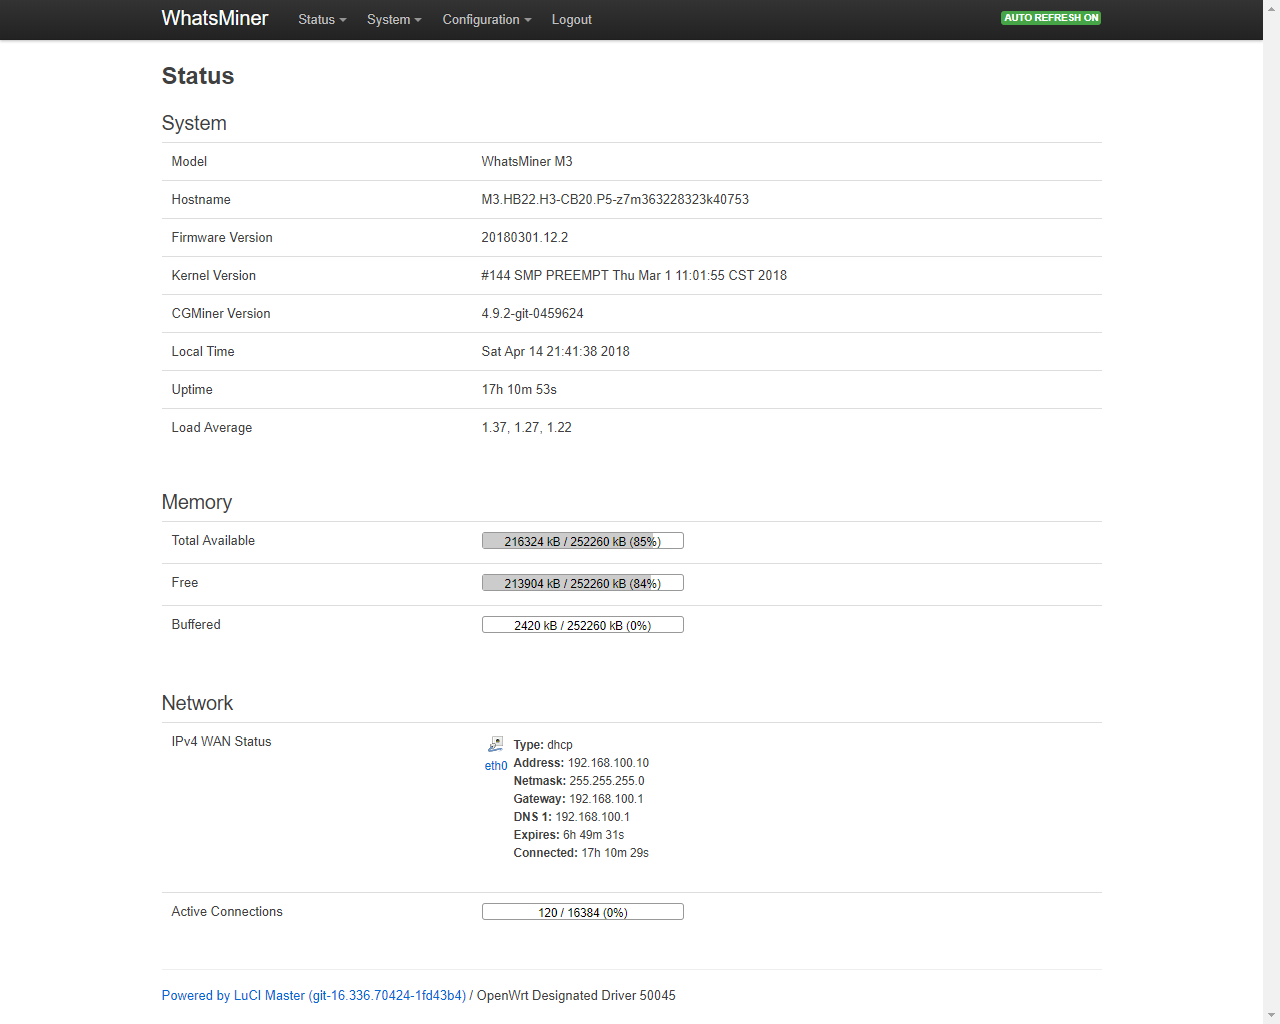The width and height of the screenshot is (1280, 1024).
Task: Click the Network section heading
Action: pyautogui.click(x=197, y=703)
